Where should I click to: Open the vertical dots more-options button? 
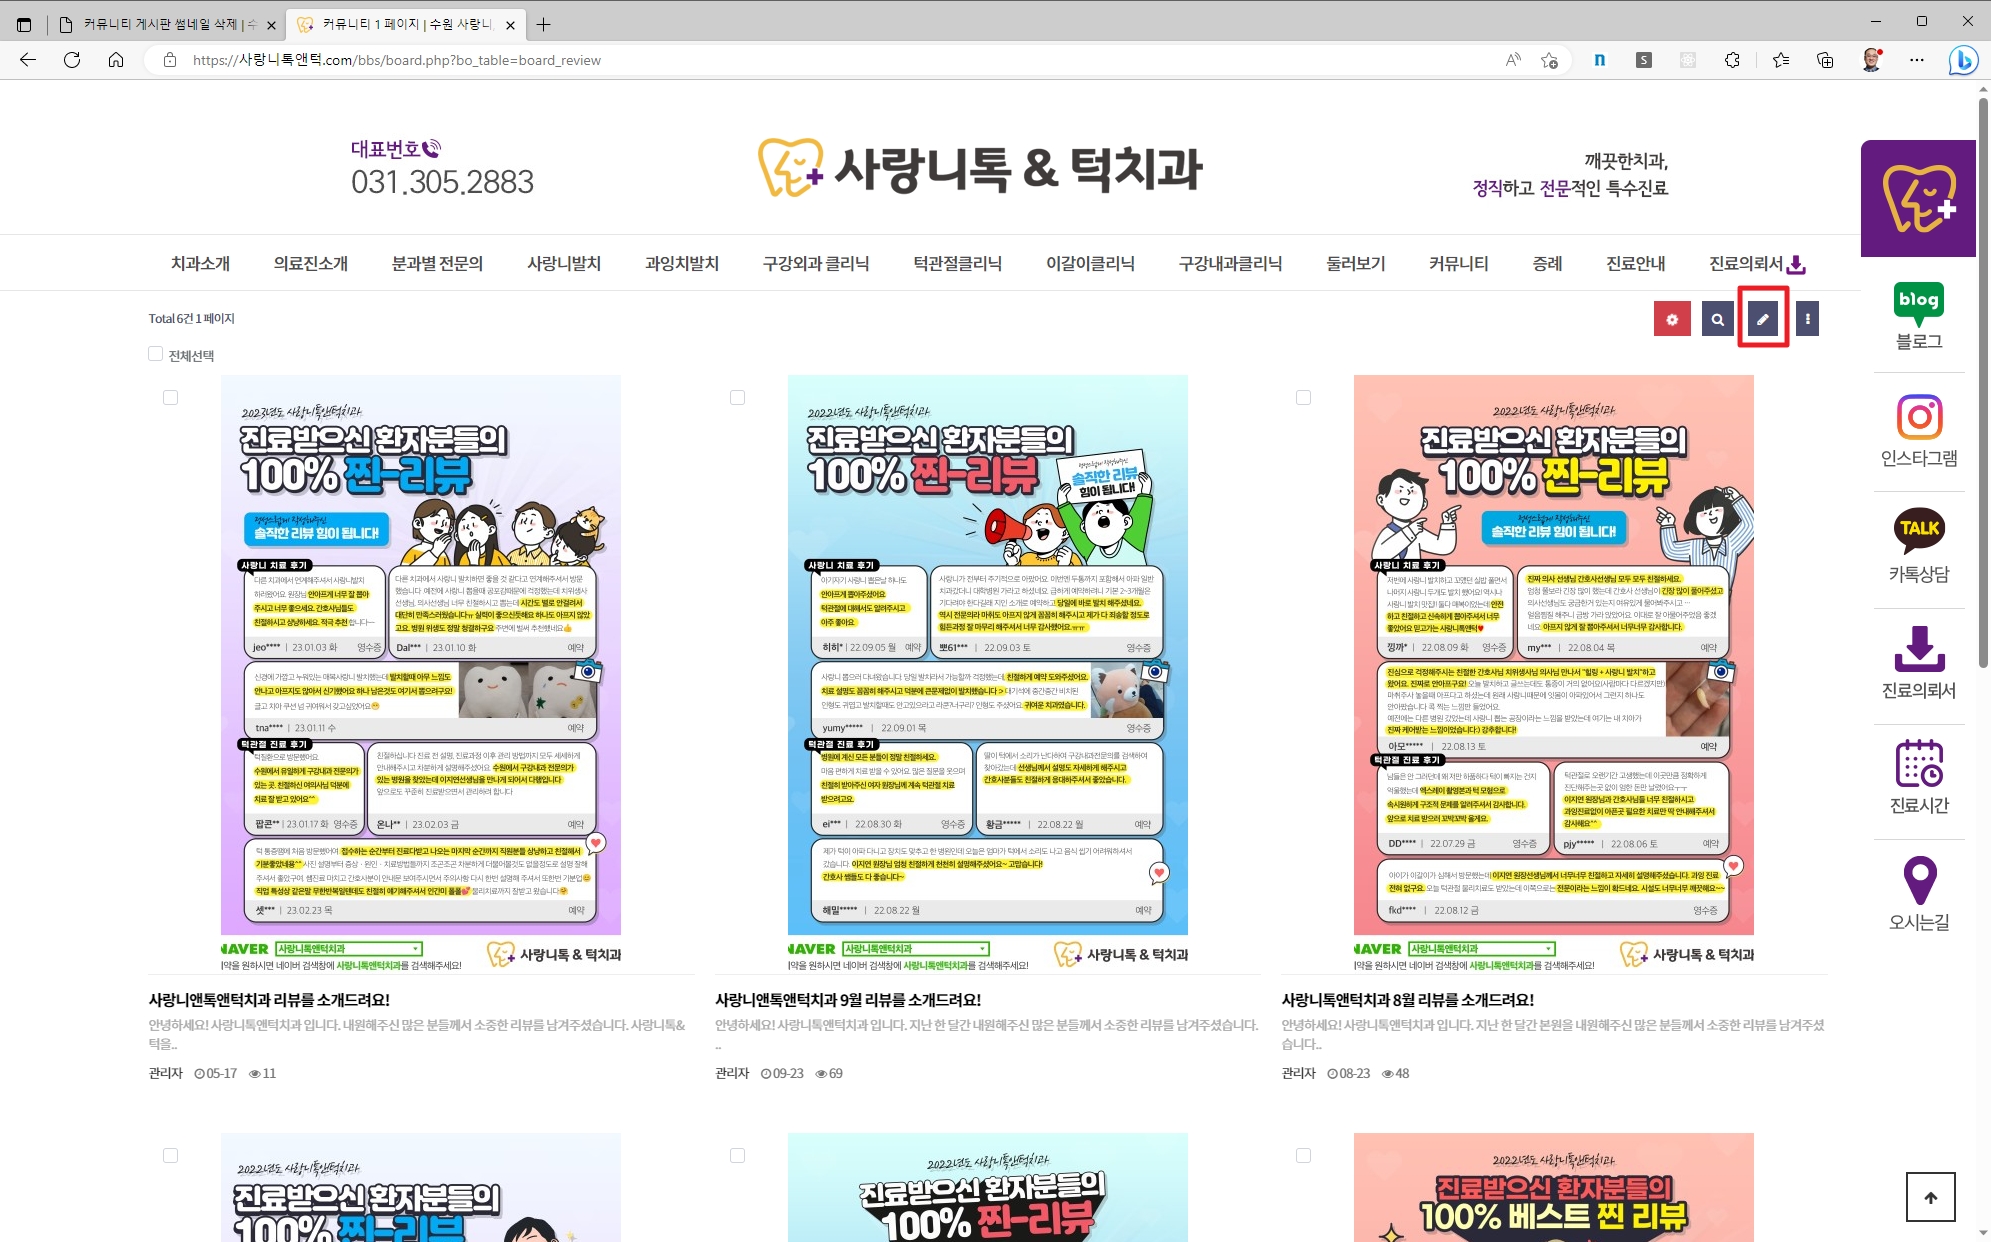click(1807, 320)
